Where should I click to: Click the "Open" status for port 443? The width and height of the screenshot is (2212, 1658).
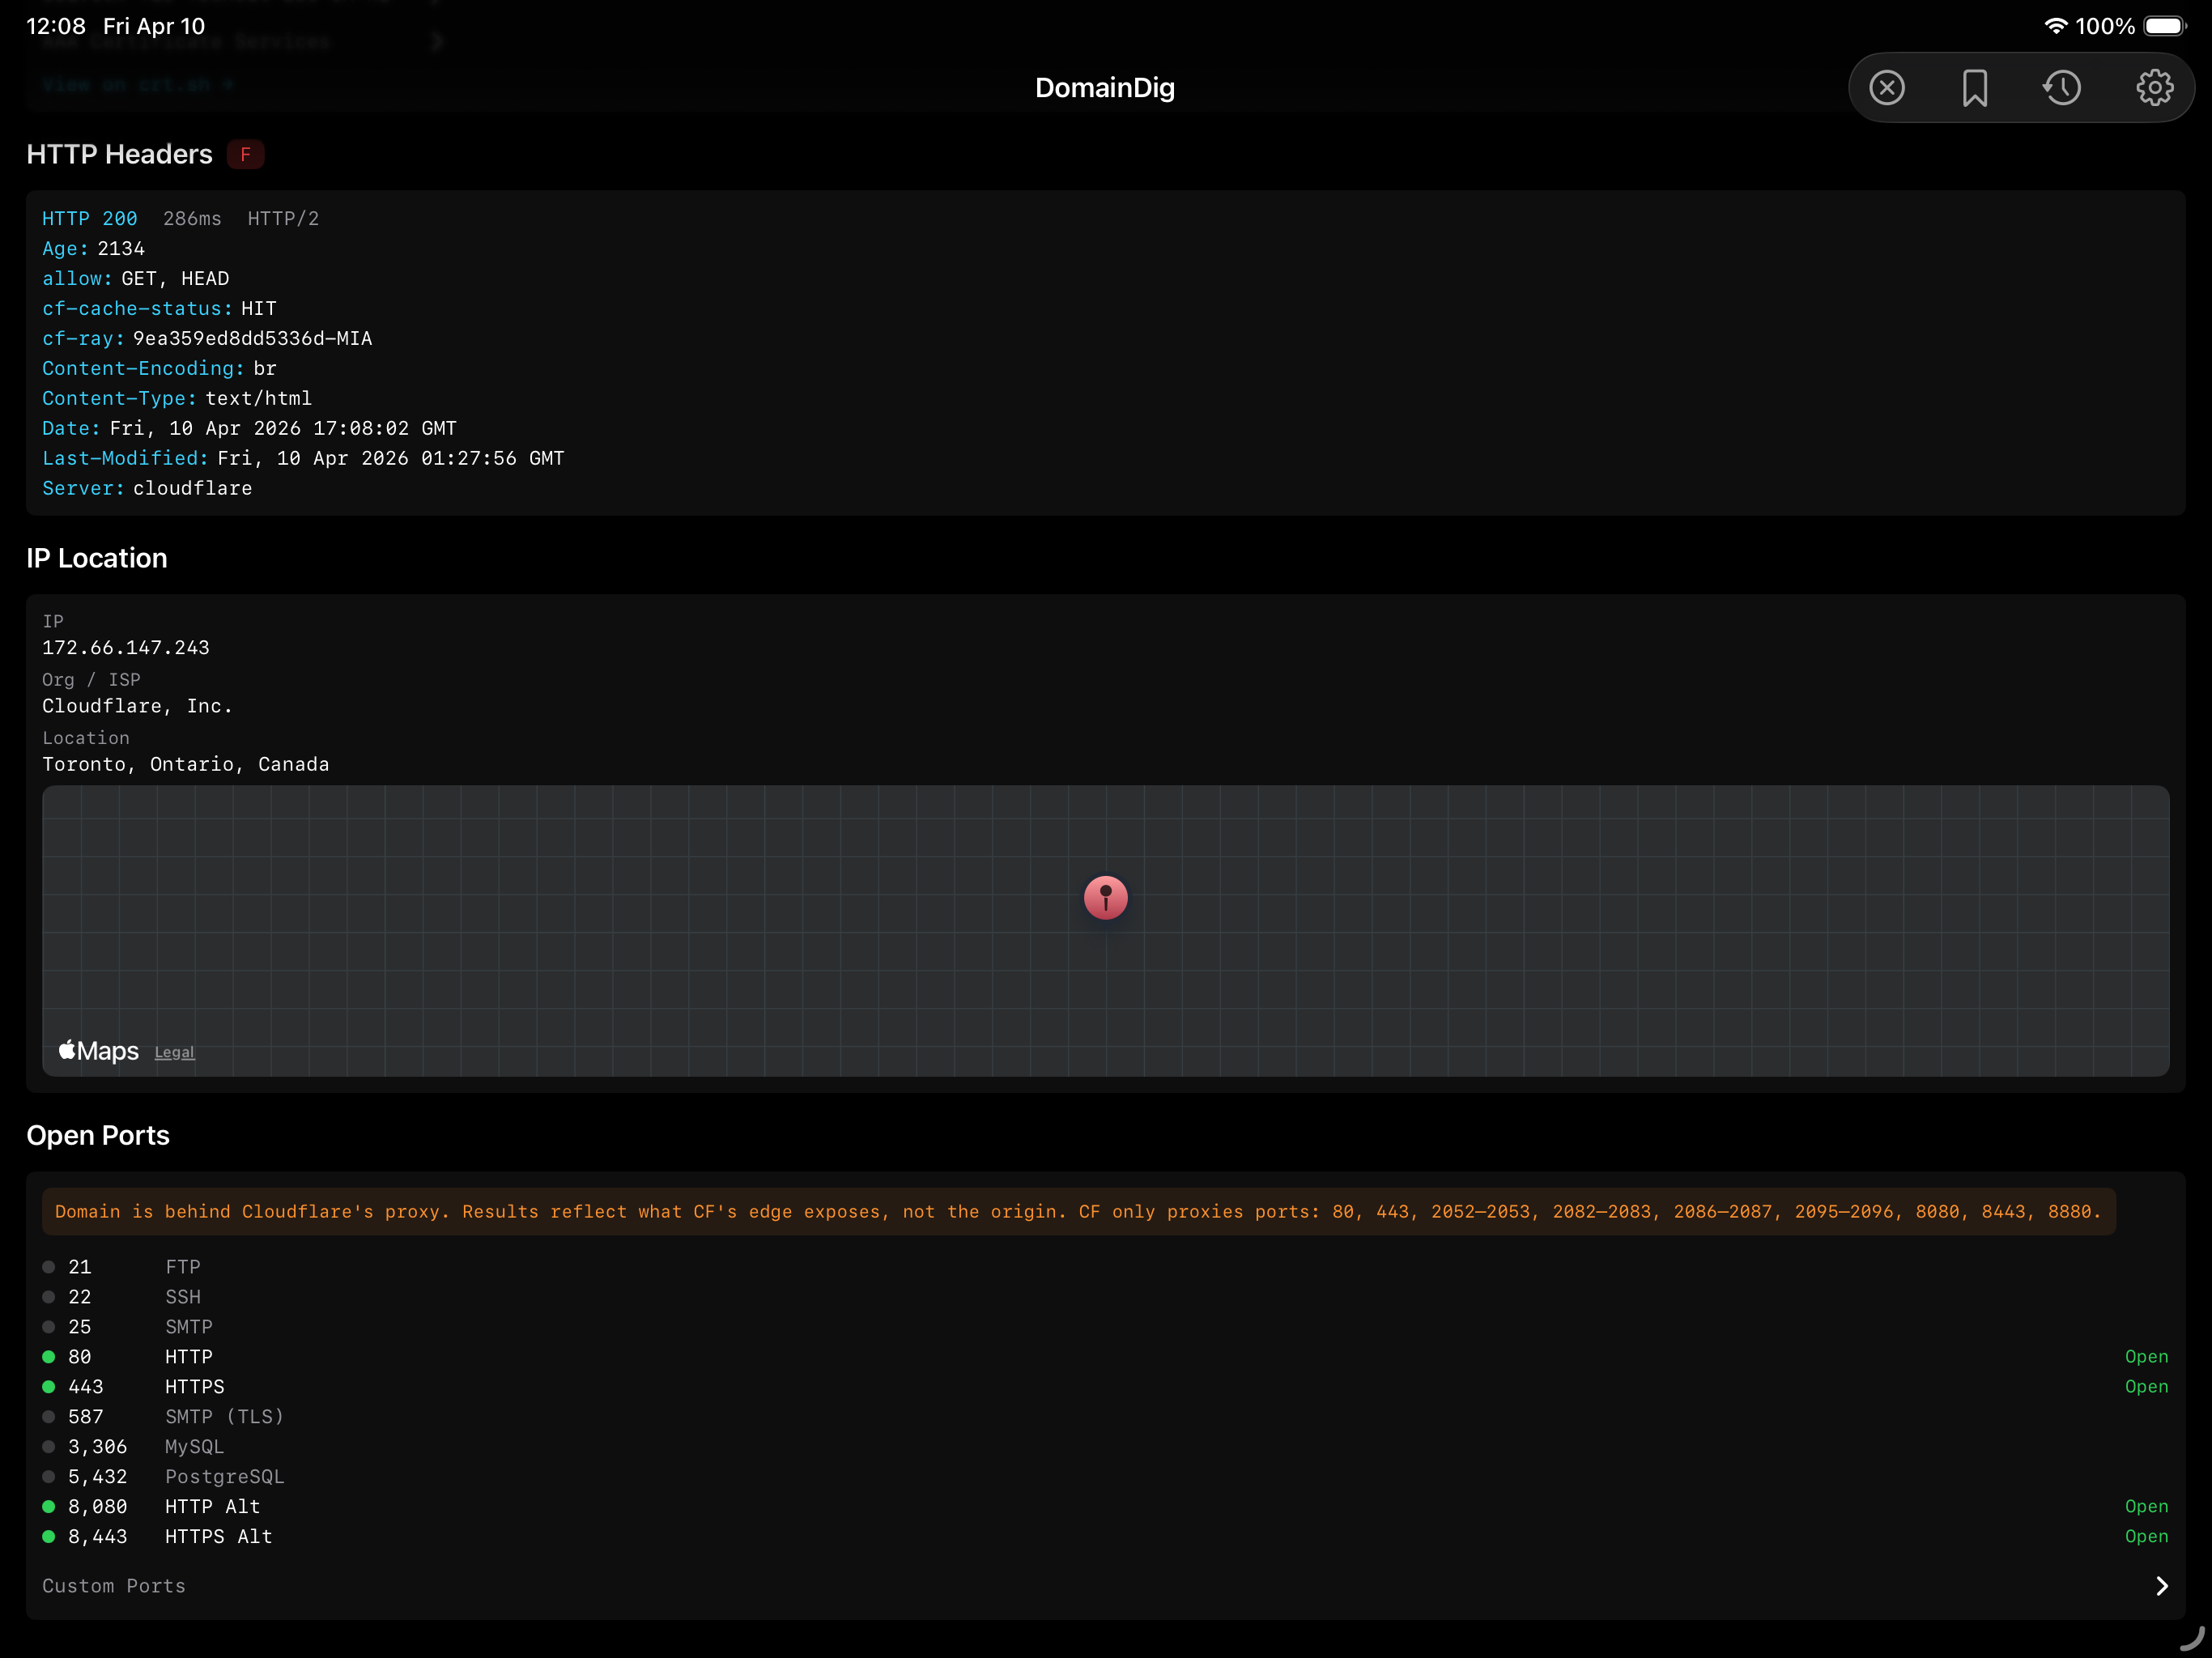[x=2146, y=1386]
